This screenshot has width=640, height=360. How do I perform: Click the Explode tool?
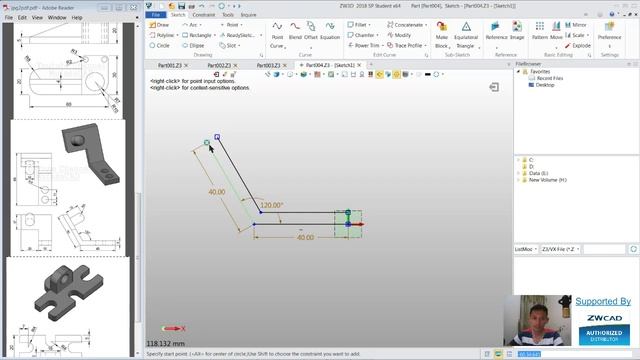pyautogui.click(x=578, y=45)
